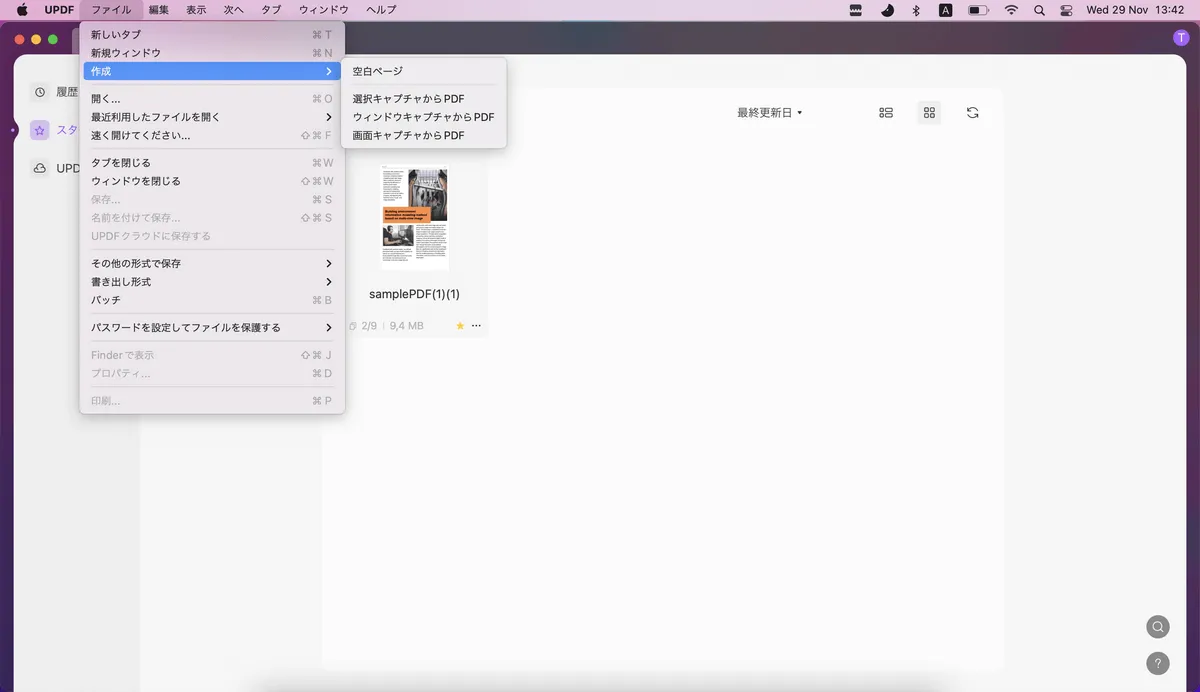Open more options for samplePDF(1)(1)
Screen dimensions: 1200x692
(476, 326)
